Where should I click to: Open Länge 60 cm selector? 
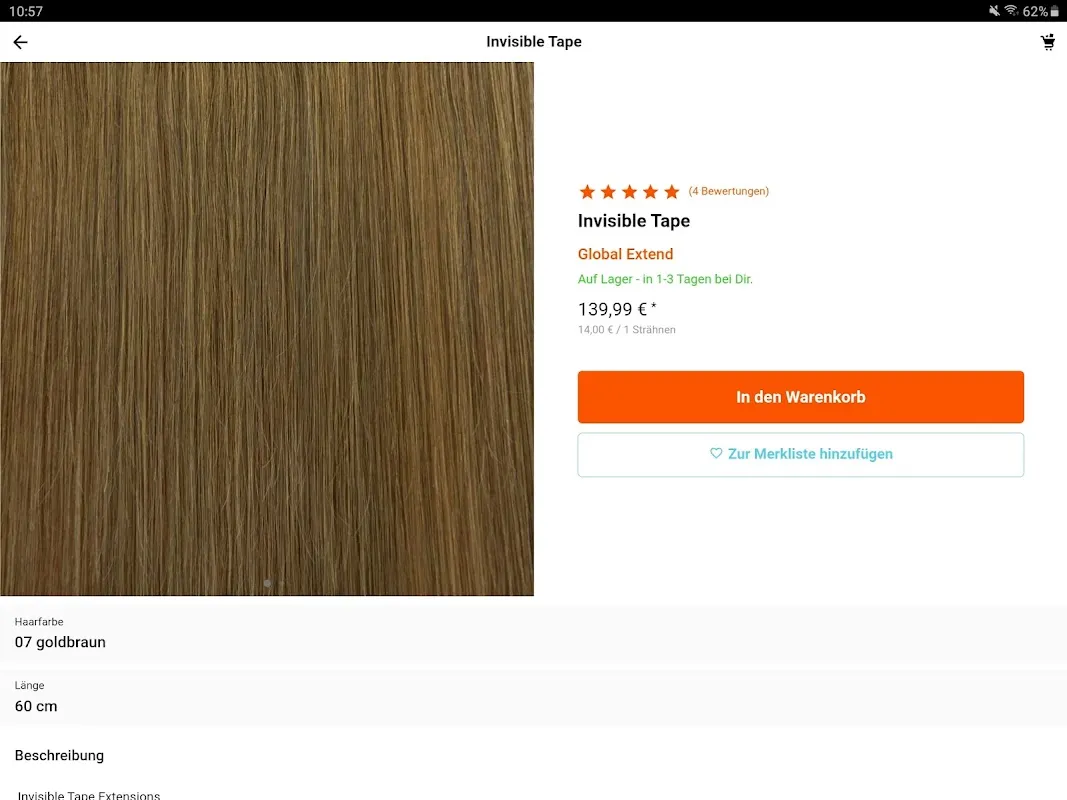coord(534,697)
